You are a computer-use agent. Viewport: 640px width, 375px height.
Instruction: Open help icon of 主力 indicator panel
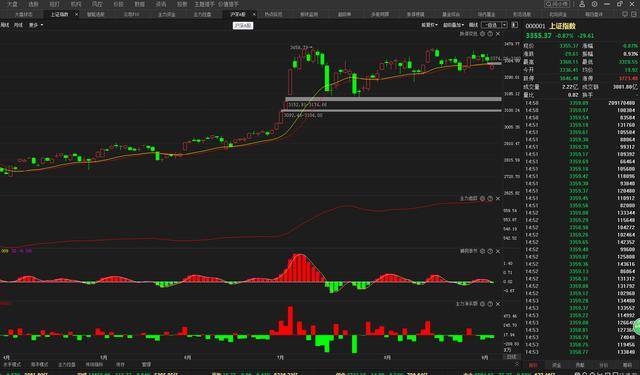click(x=490, y=198)
